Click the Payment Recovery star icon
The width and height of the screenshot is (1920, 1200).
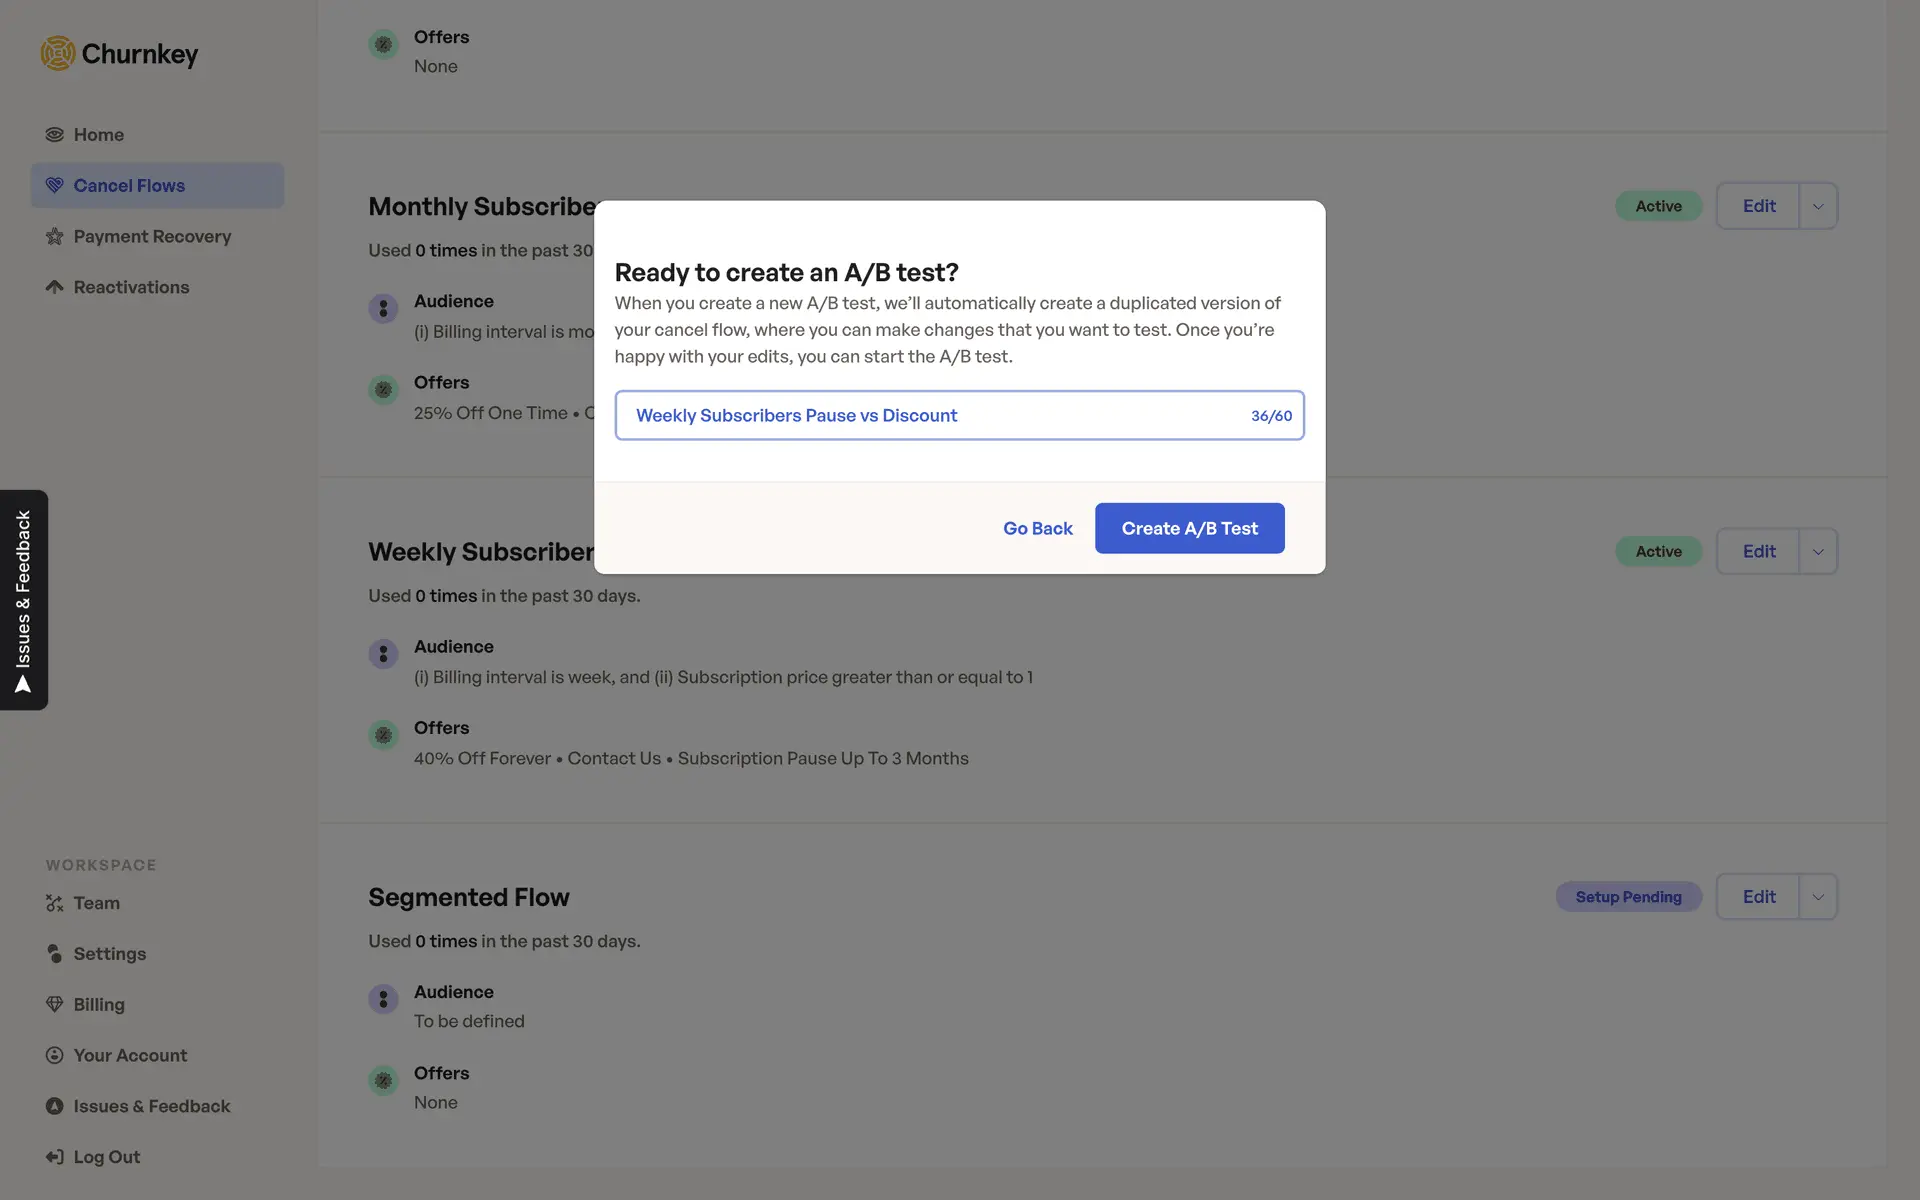tap(55, 237)
